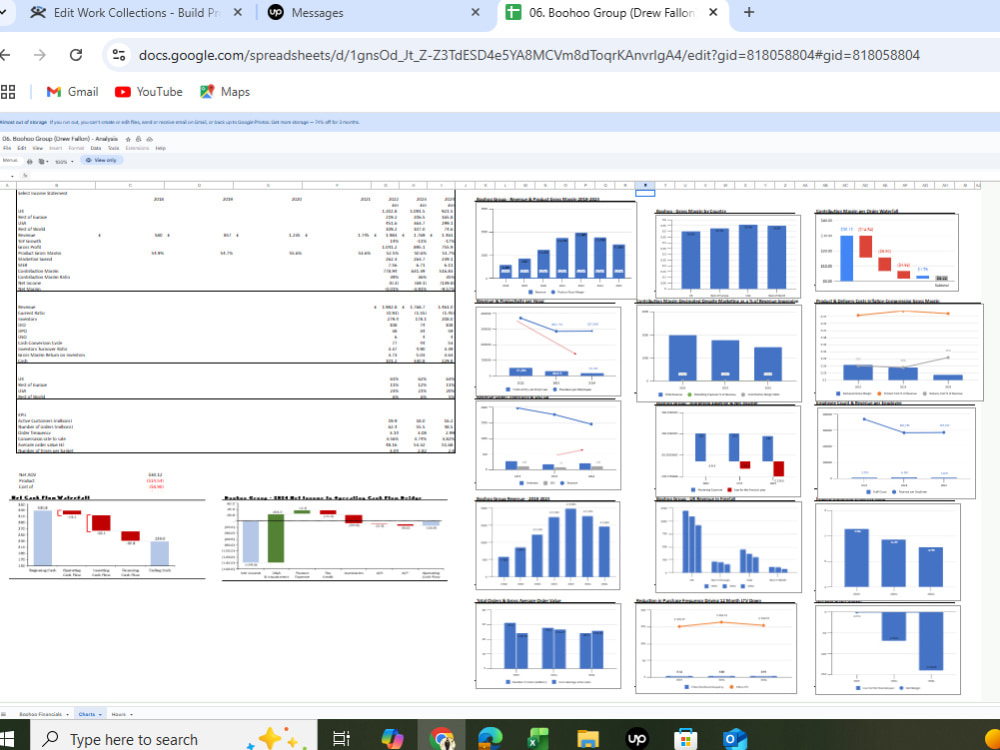Click the selected cell in column S
This screenshot has width=1000, height=750.
pyautogui.click(x=645, y=193)
